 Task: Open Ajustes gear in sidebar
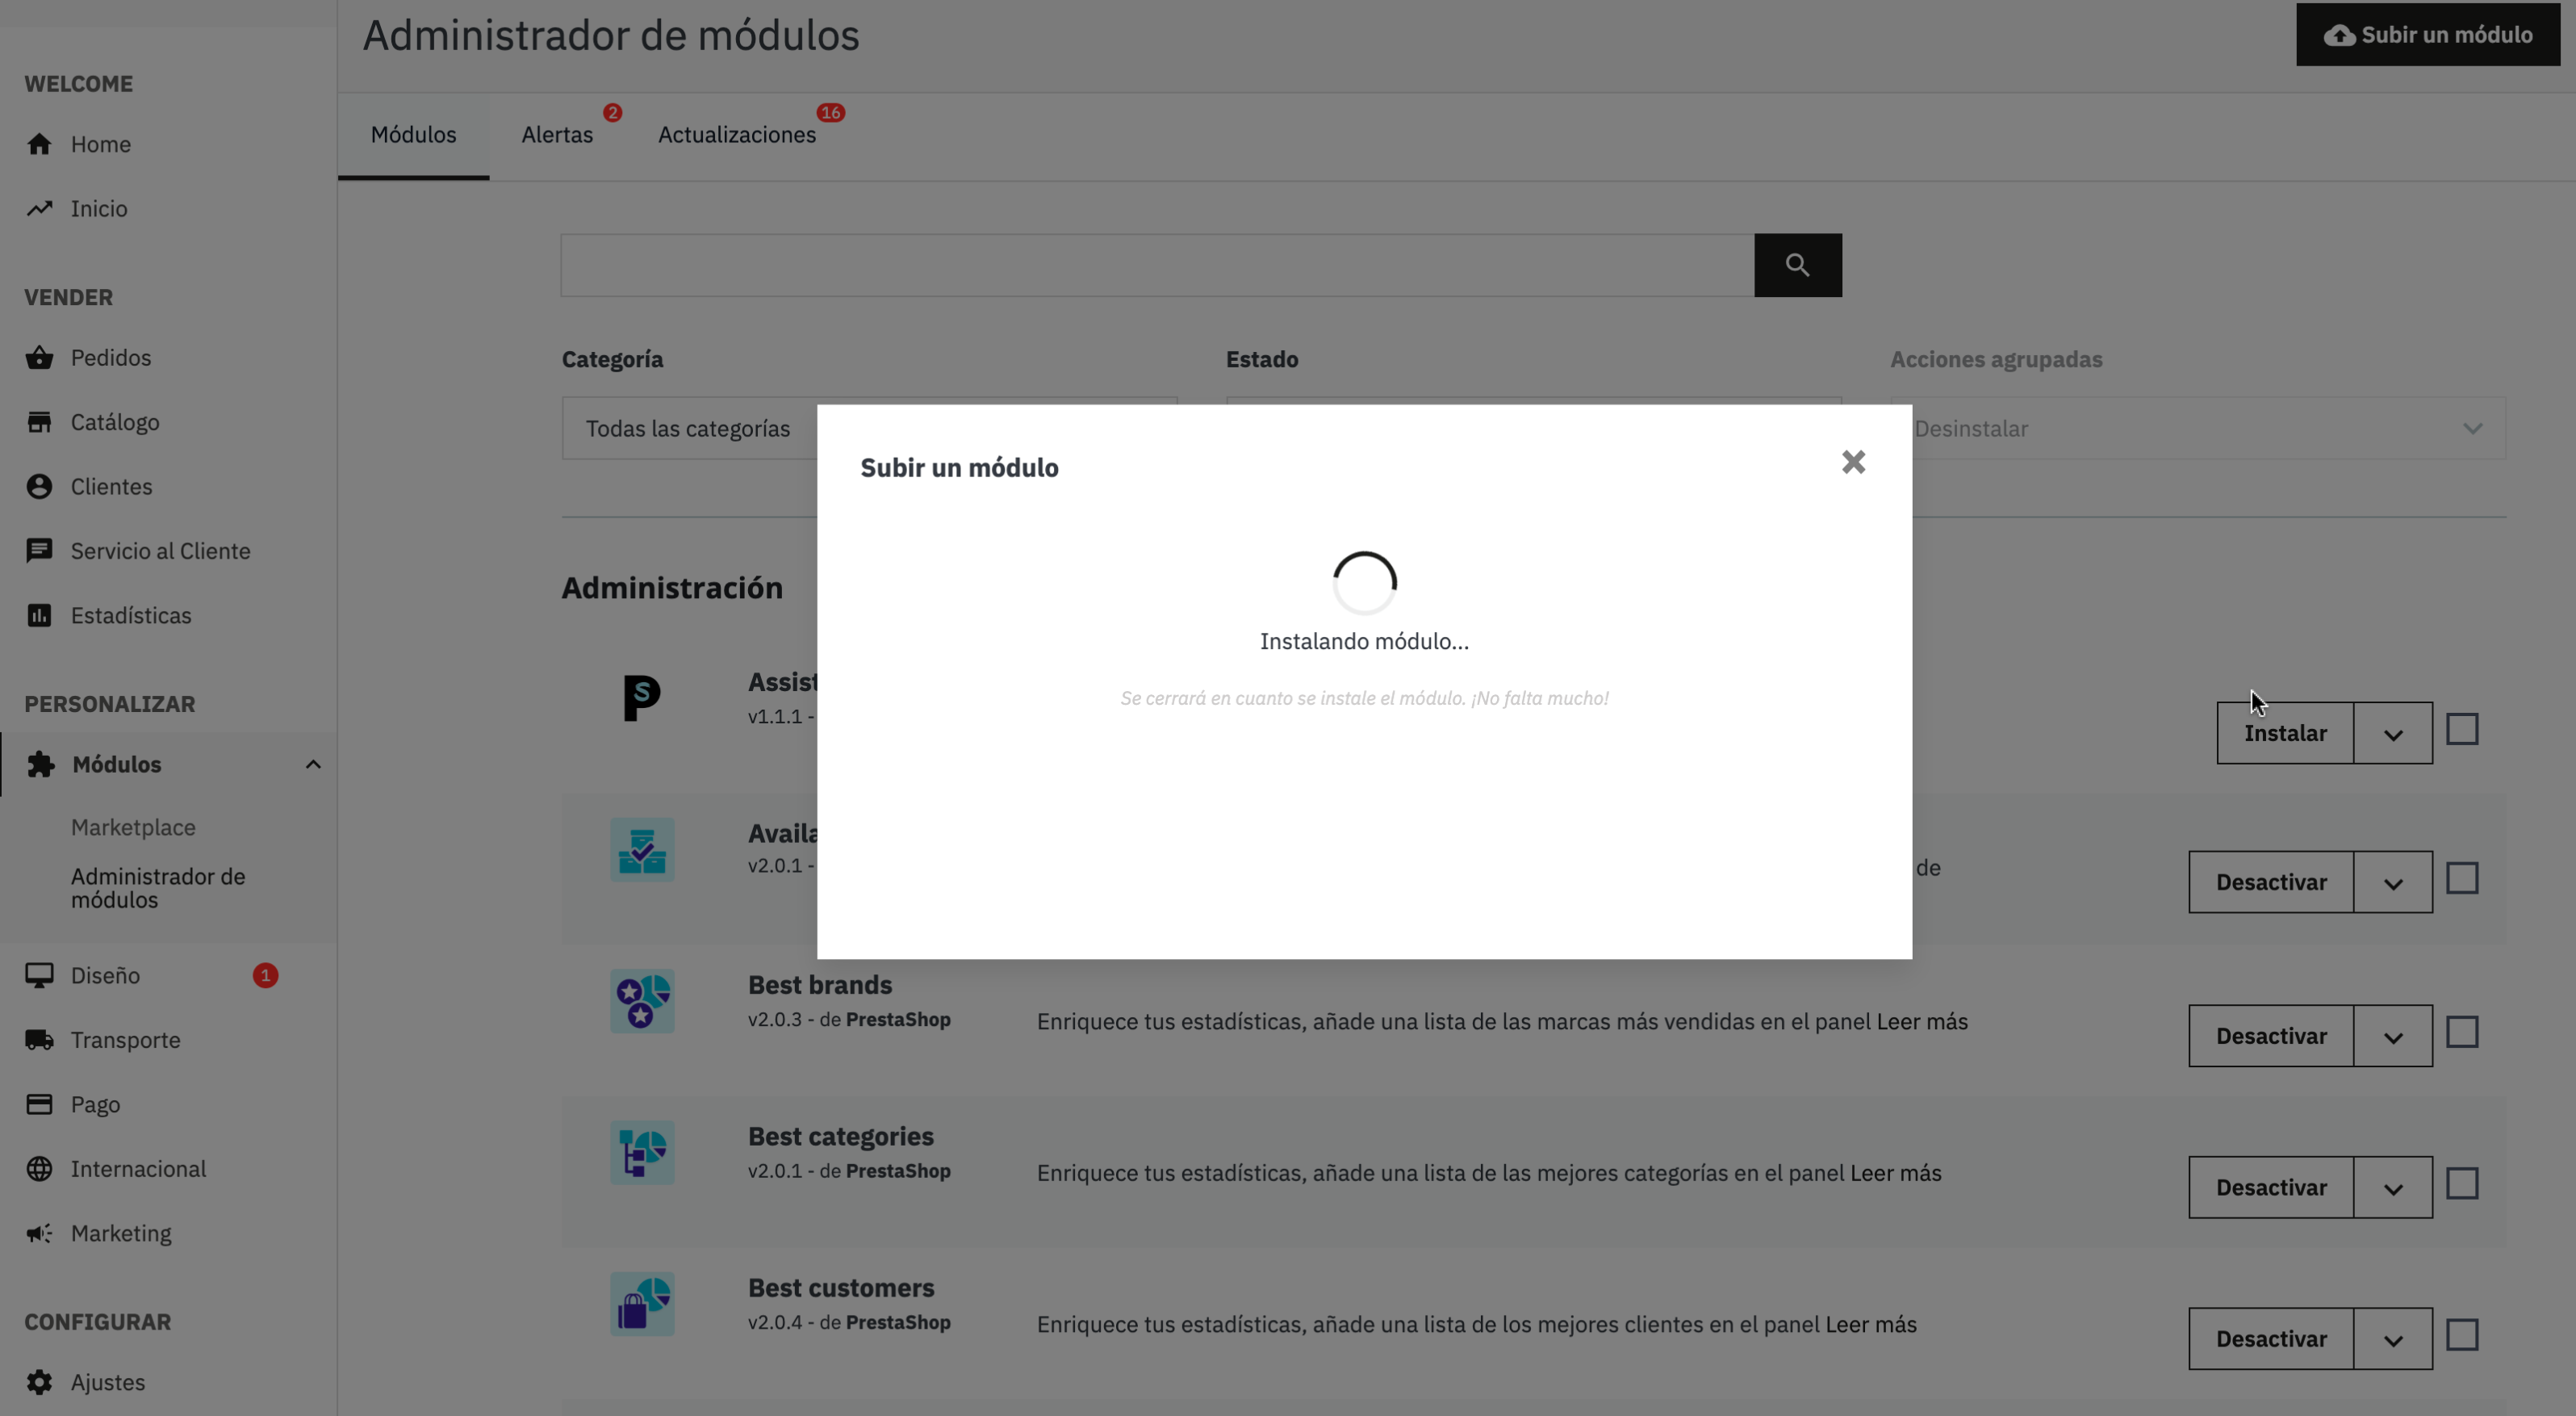tap(39, 1382)
